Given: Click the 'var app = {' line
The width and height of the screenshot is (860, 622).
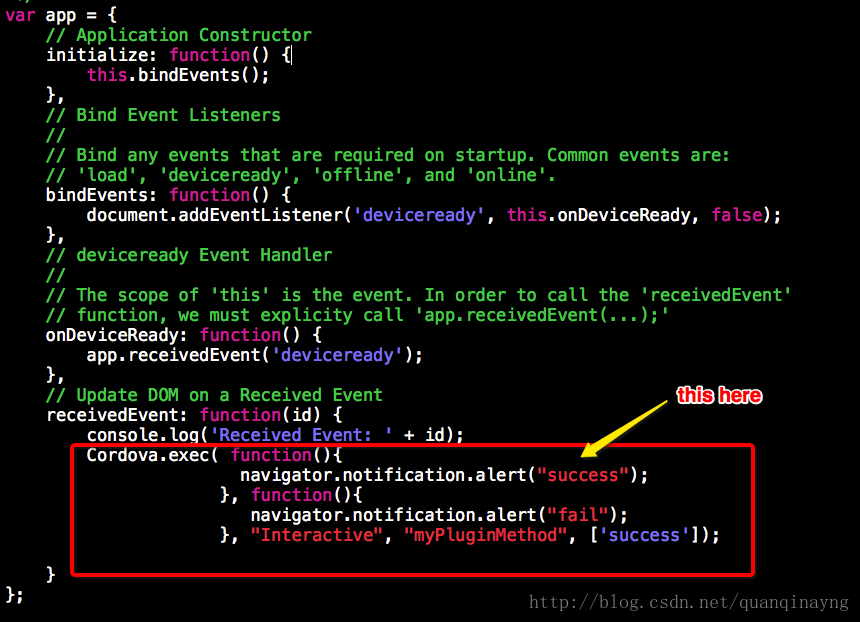Looking at the screenshot, I should [61, 15].
